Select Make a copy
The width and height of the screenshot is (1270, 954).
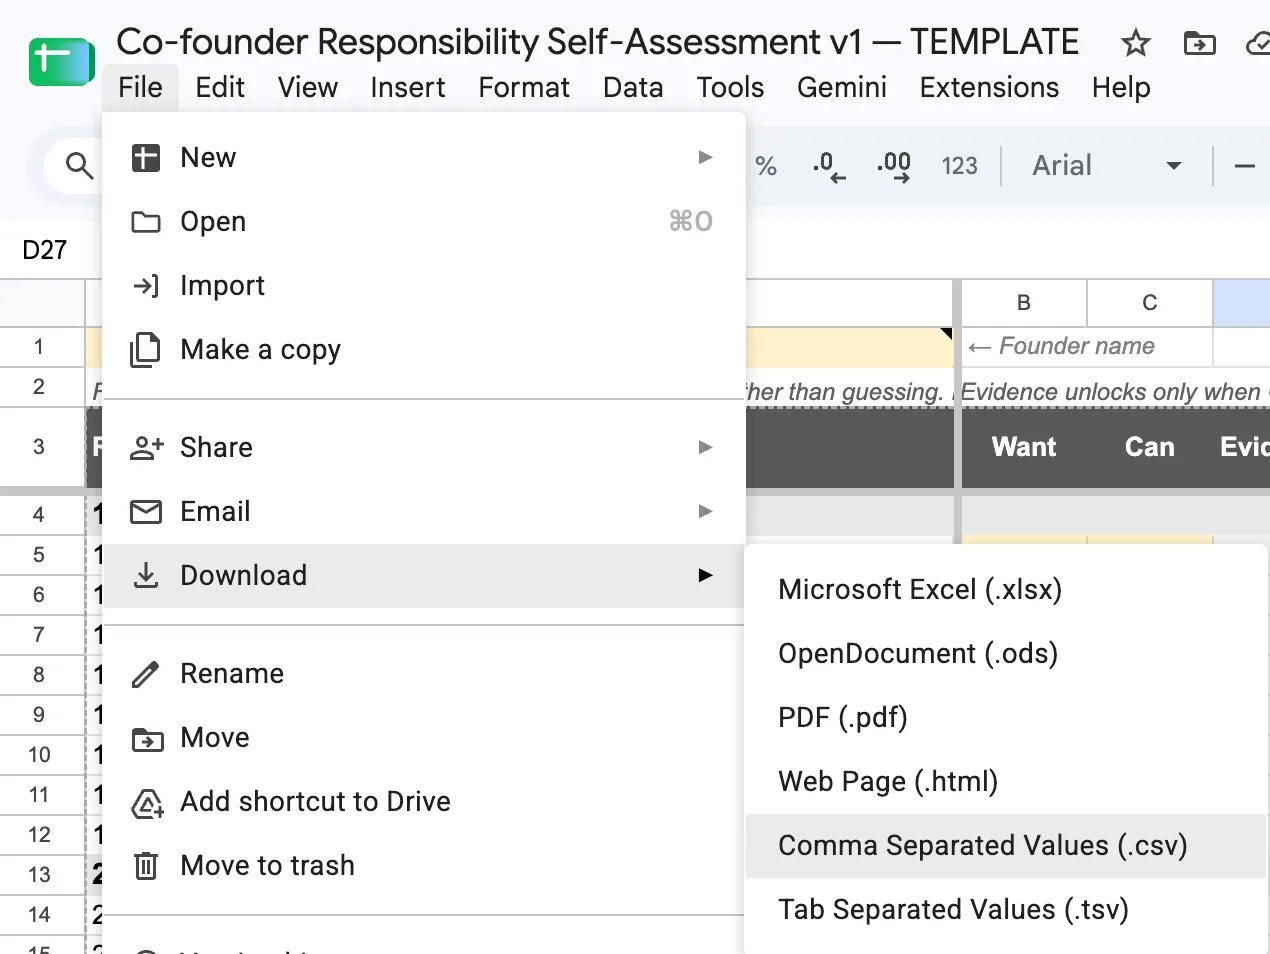[424, 350]
